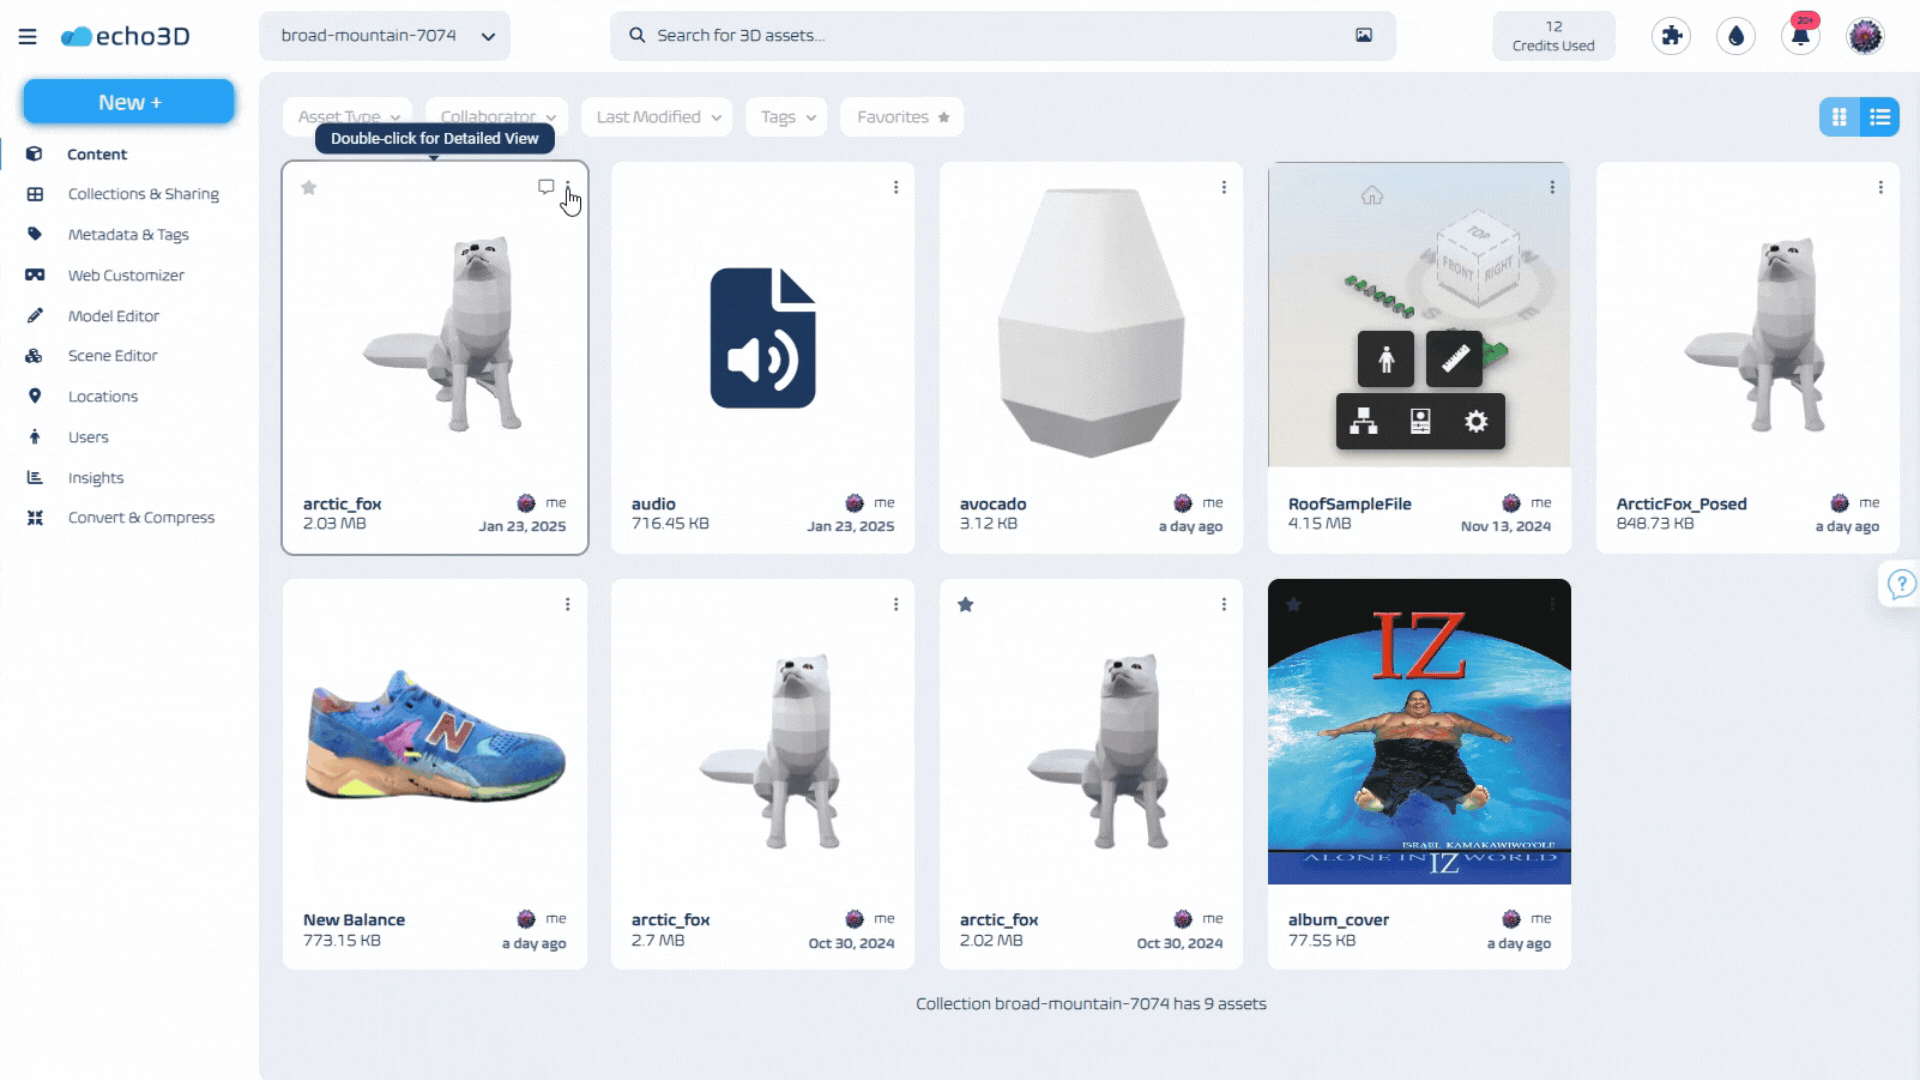Click the Insights analytics icon

(x=36, y=476)
